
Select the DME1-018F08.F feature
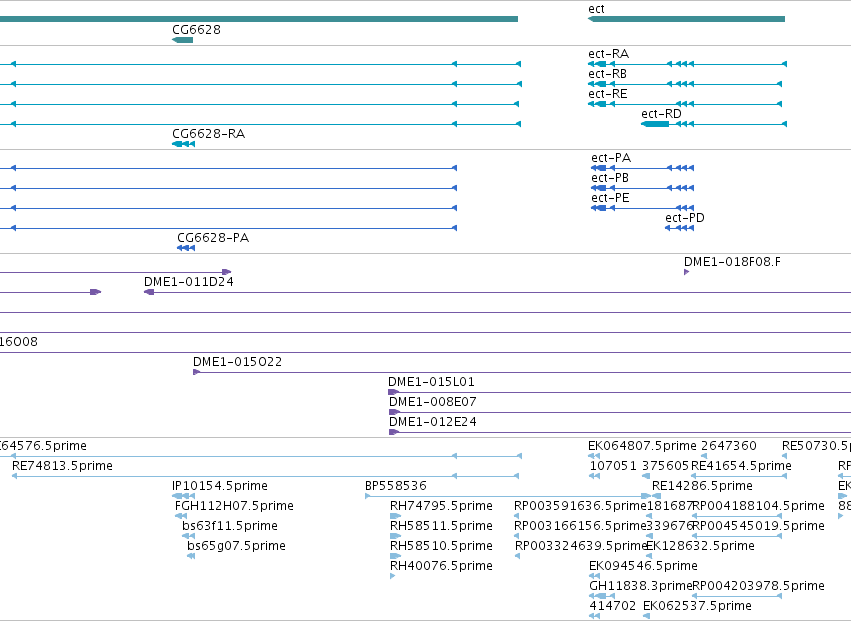tap(687, 272)
